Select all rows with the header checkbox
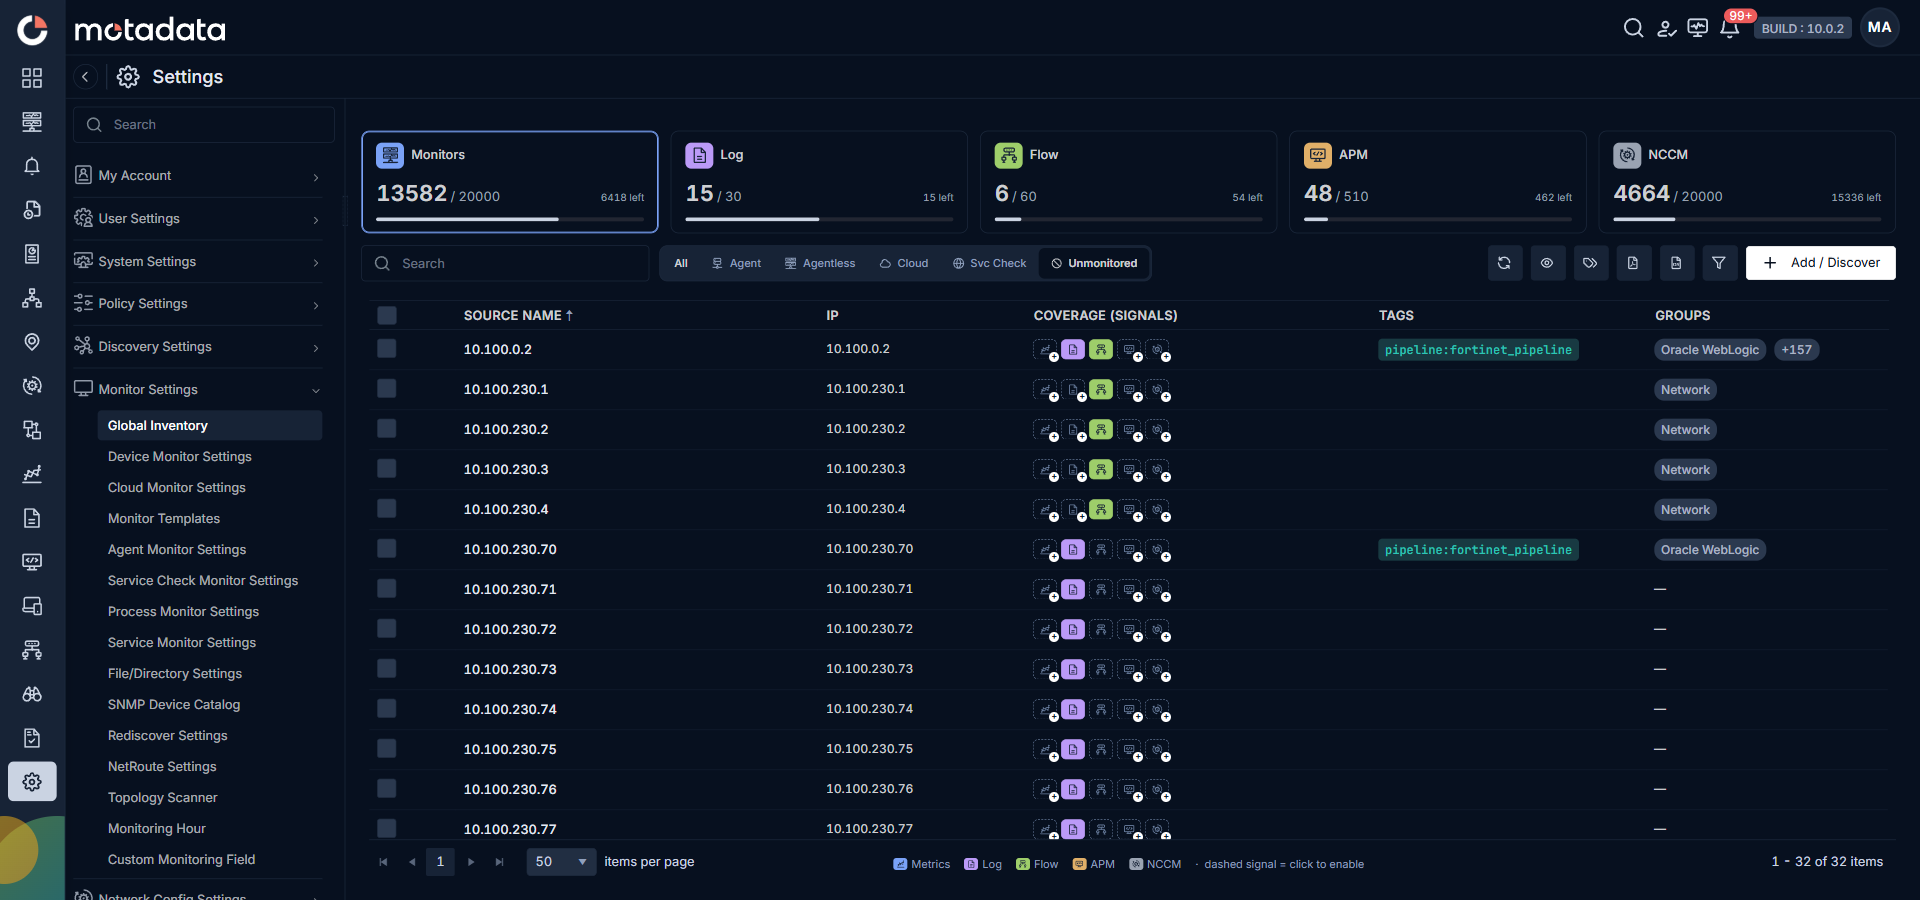The image size is (1920, 900). (387, 315)
